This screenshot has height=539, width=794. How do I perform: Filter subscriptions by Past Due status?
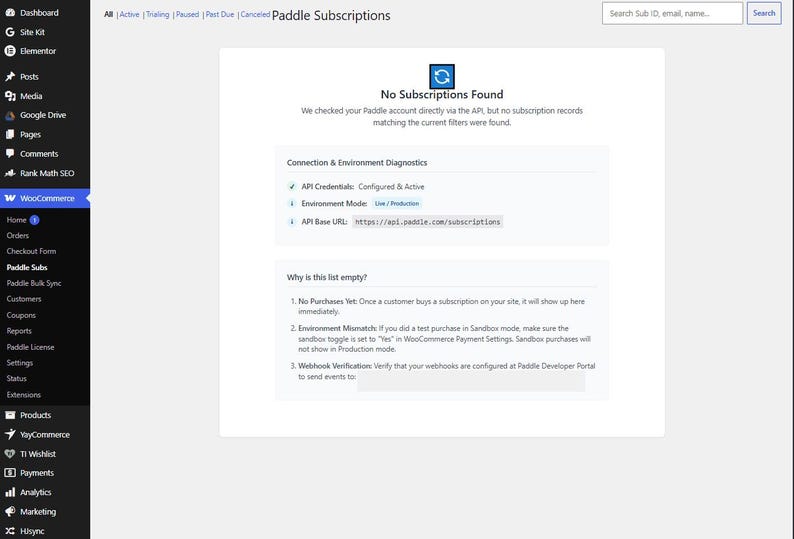[220, 14]
